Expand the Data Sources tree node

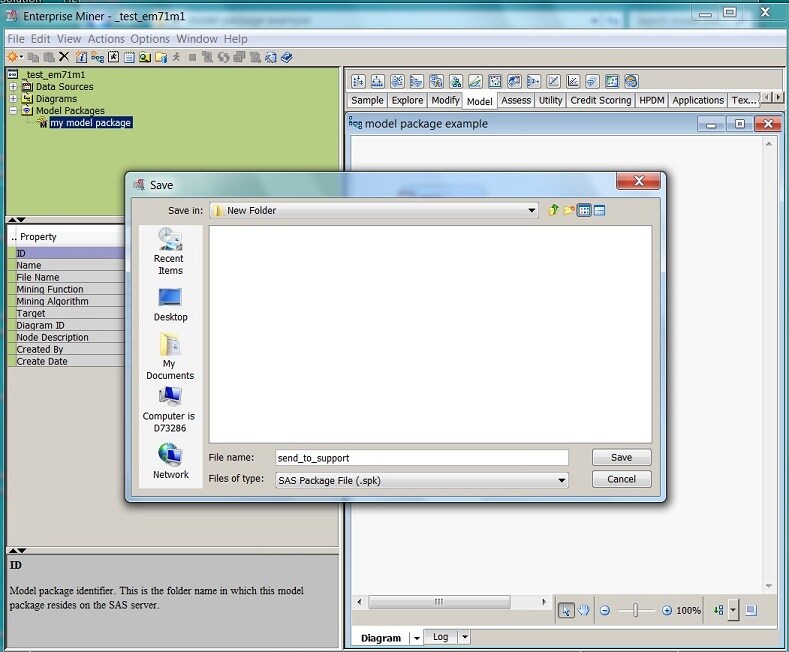coord(13,87)
